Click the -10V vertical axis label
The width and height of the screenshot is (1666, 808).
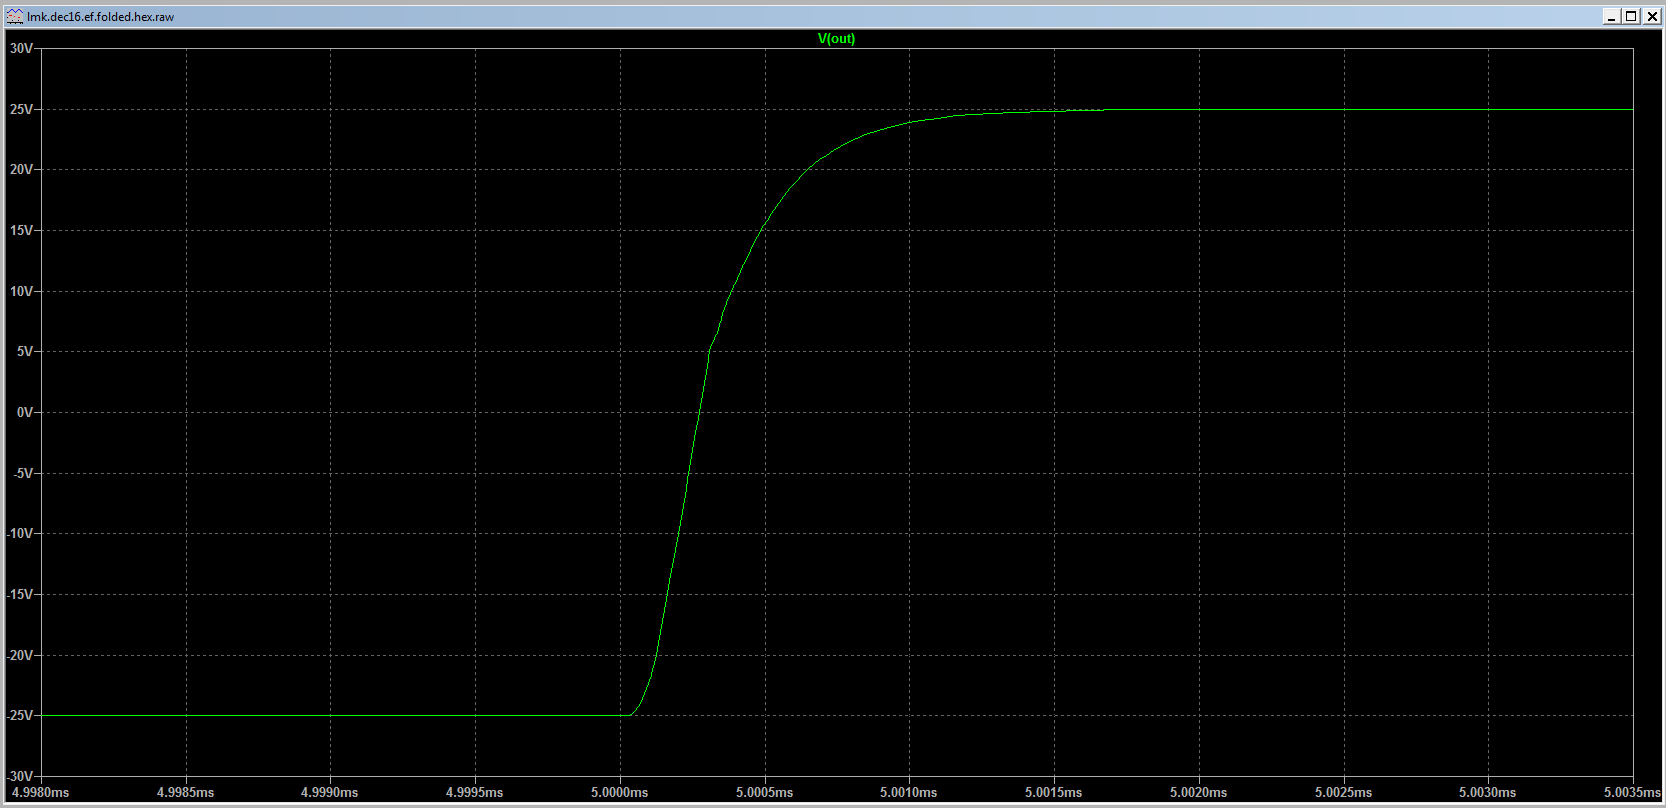(x=20, y=533)
